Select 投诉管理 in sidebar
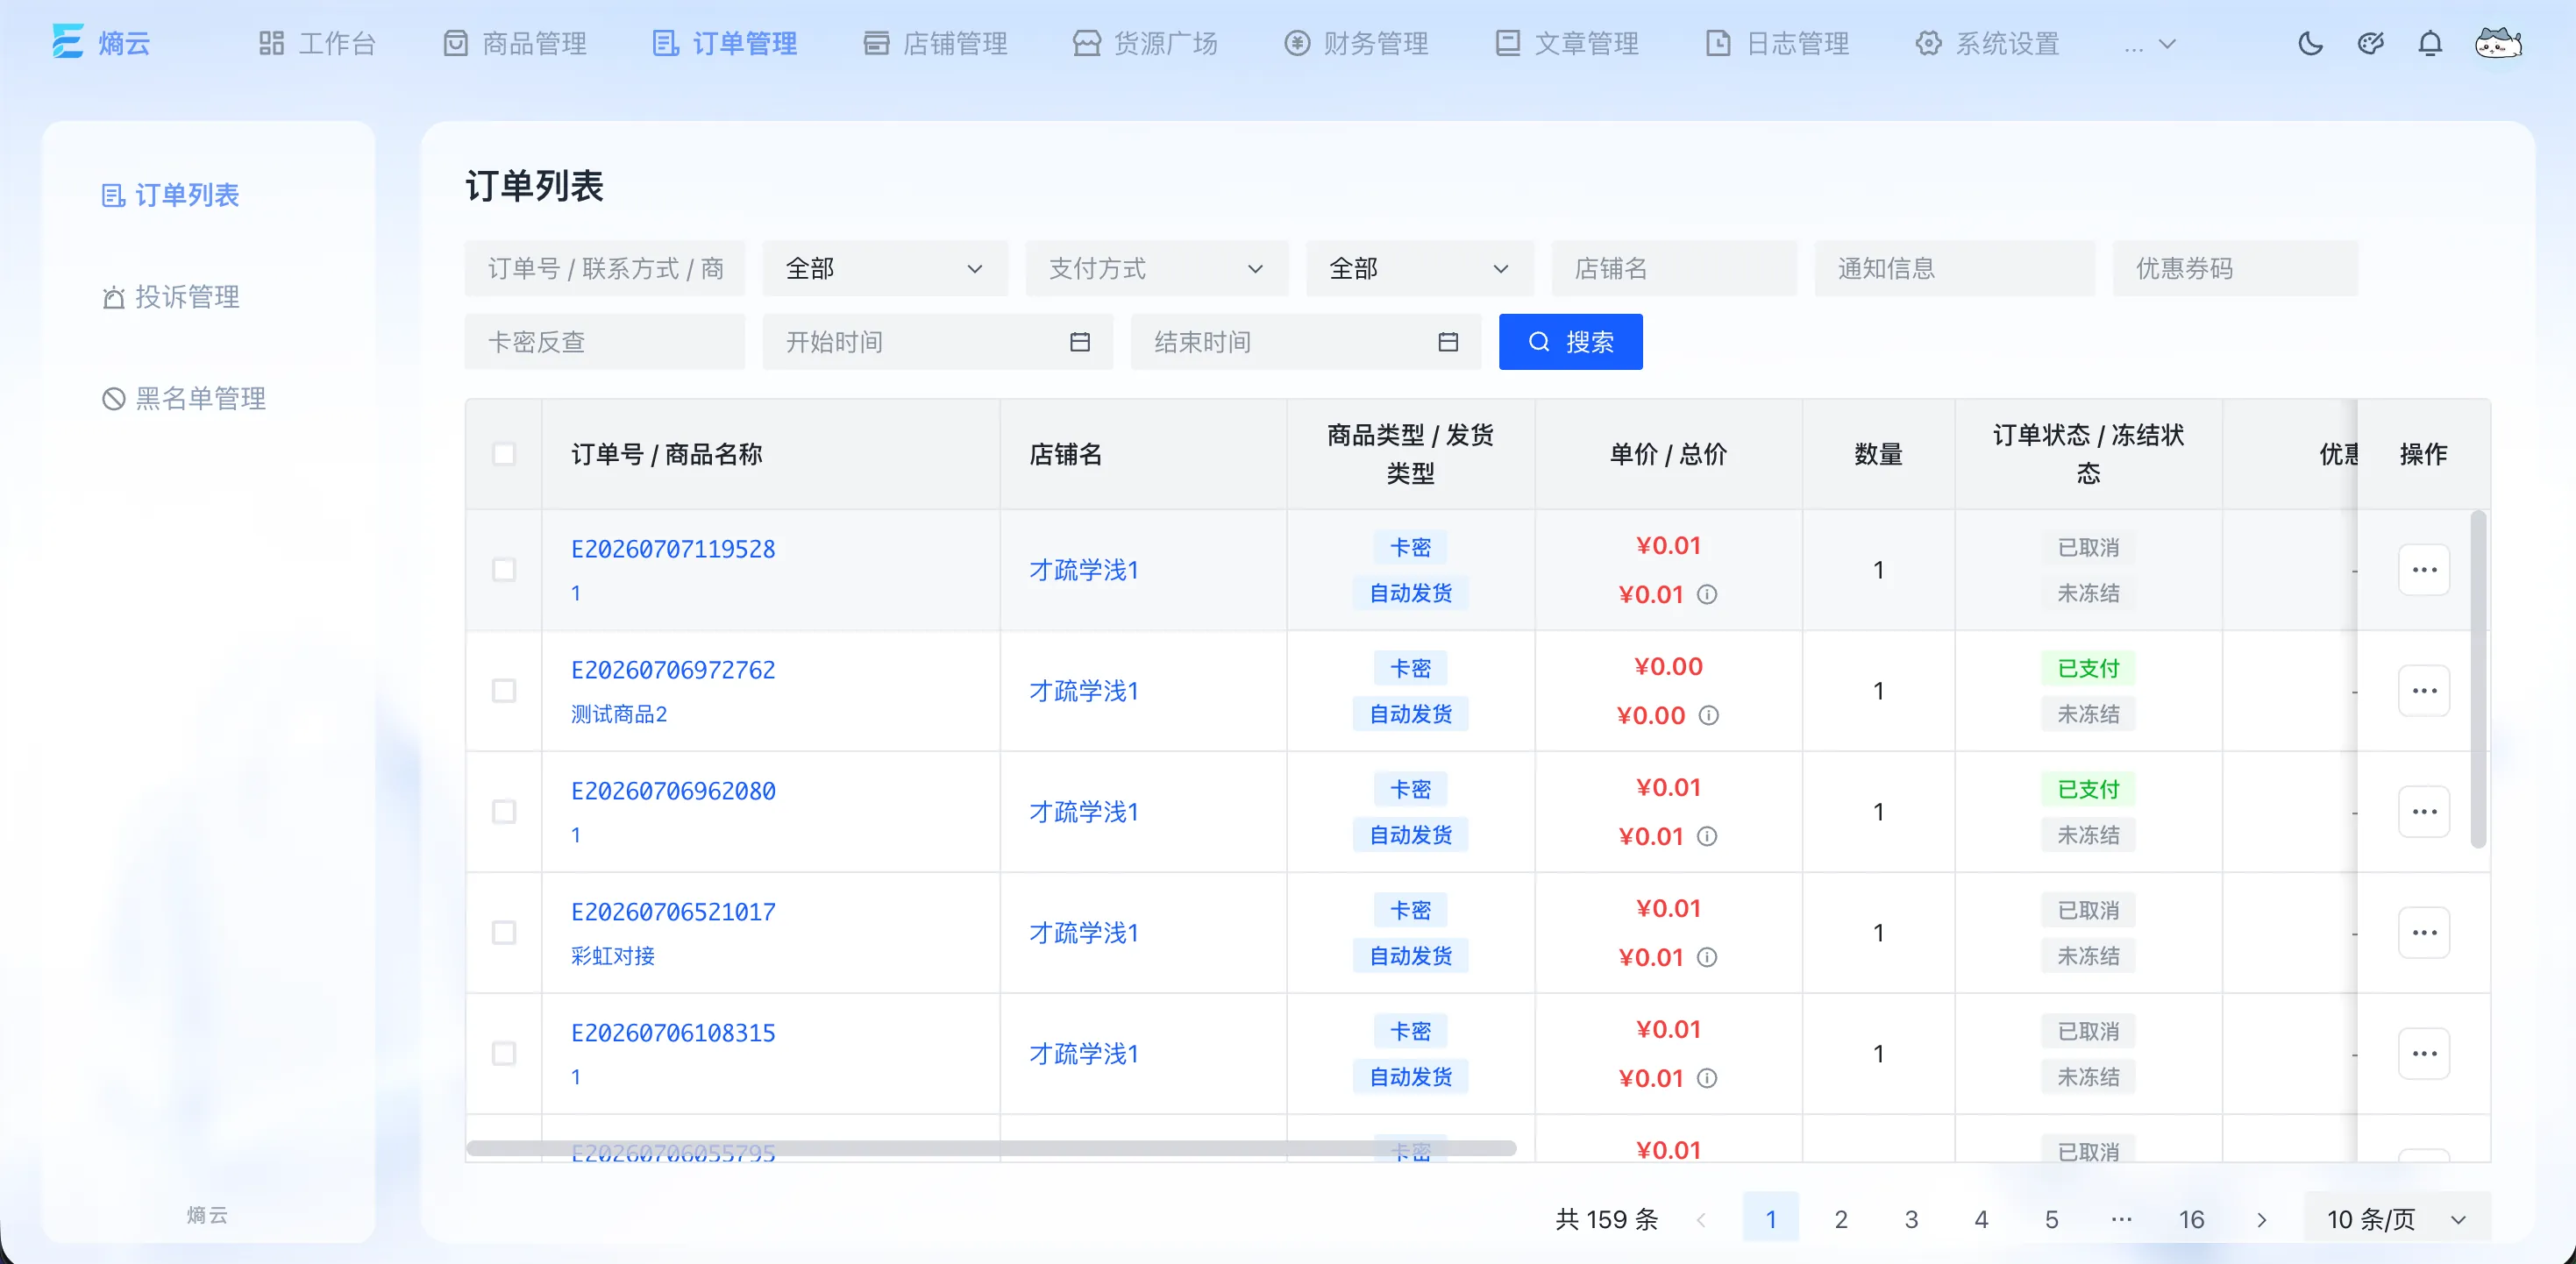 coord(171,297)
